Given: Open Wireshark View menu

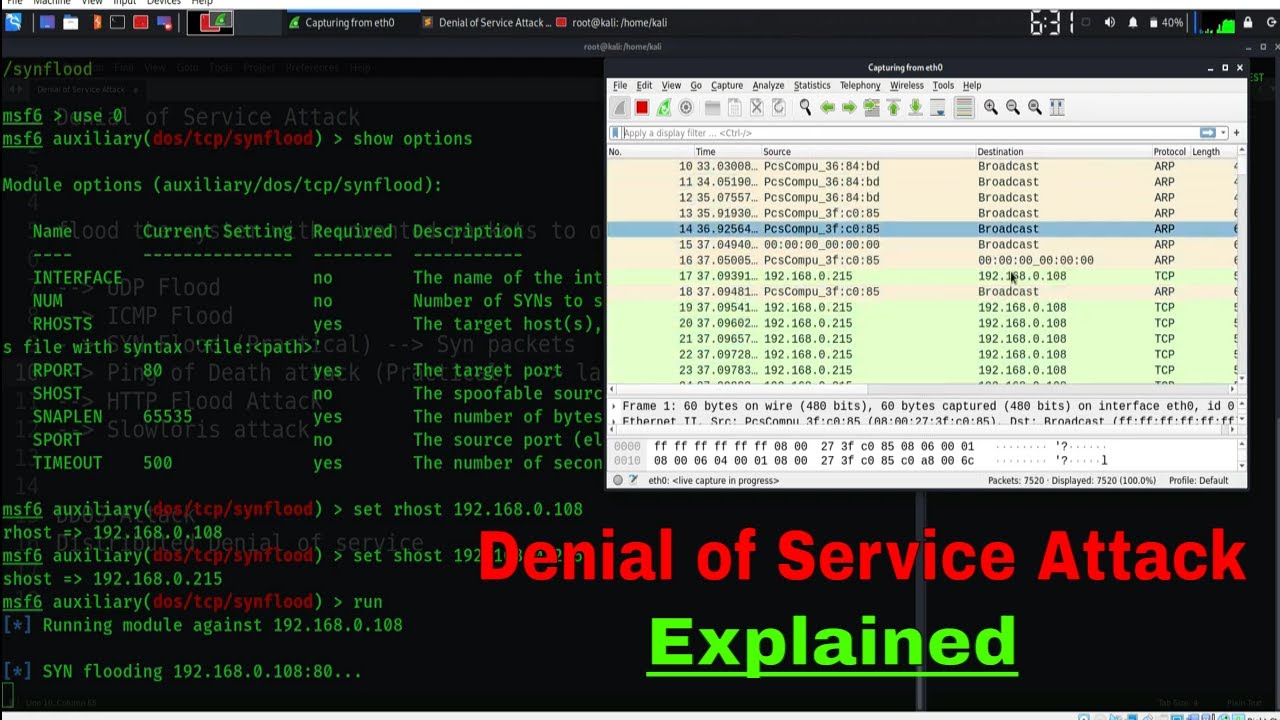Looking at the screenshot, I should (671, 86).
